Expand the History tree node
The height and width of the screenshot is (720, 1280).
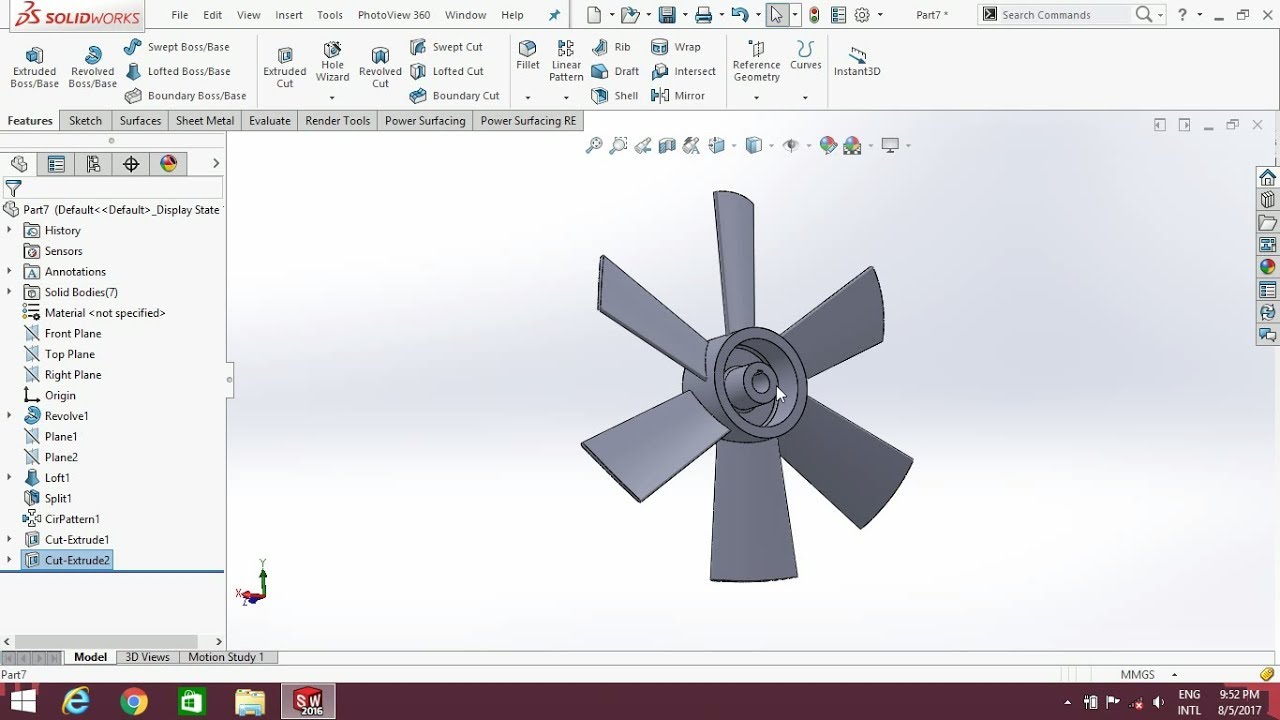(9, 230)
